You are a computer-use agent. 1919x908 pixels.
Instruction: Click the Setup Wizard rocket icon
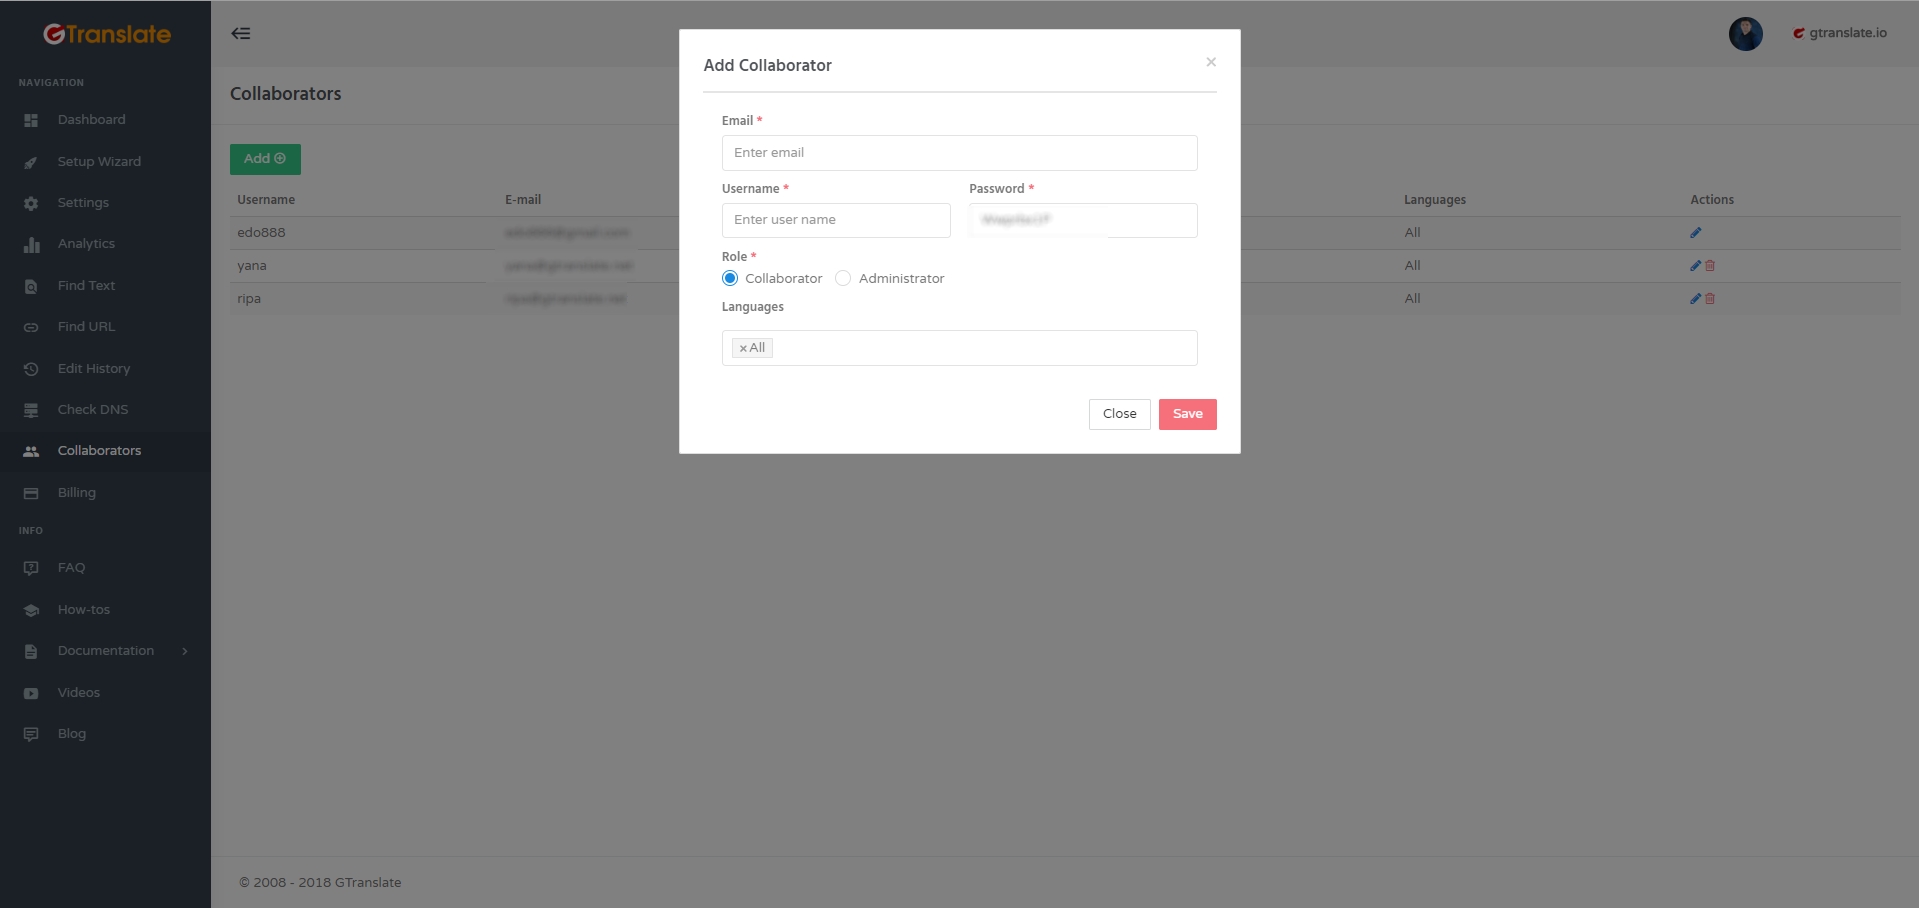coord(31,162)
